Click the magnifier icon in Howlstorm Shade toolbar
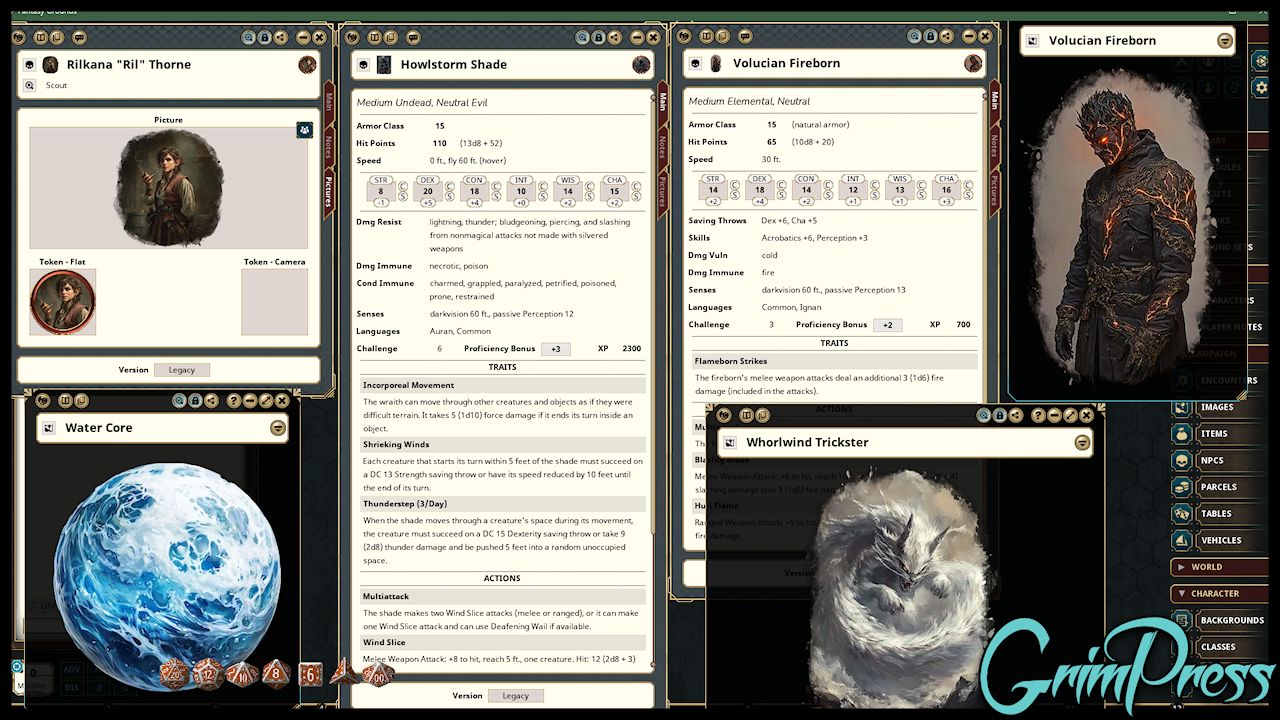This screenshot has height=720, width=1280. [582, 37]
